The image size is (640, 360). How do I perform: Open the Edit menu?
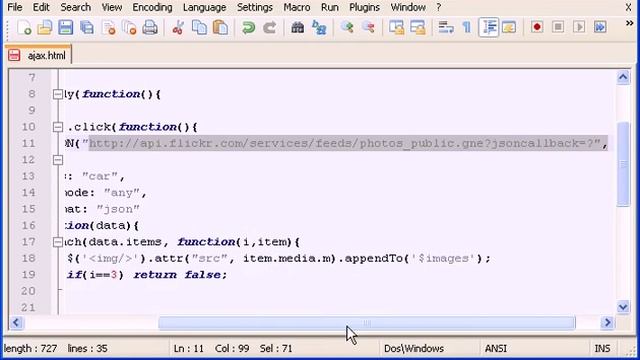tap(41, 7)
